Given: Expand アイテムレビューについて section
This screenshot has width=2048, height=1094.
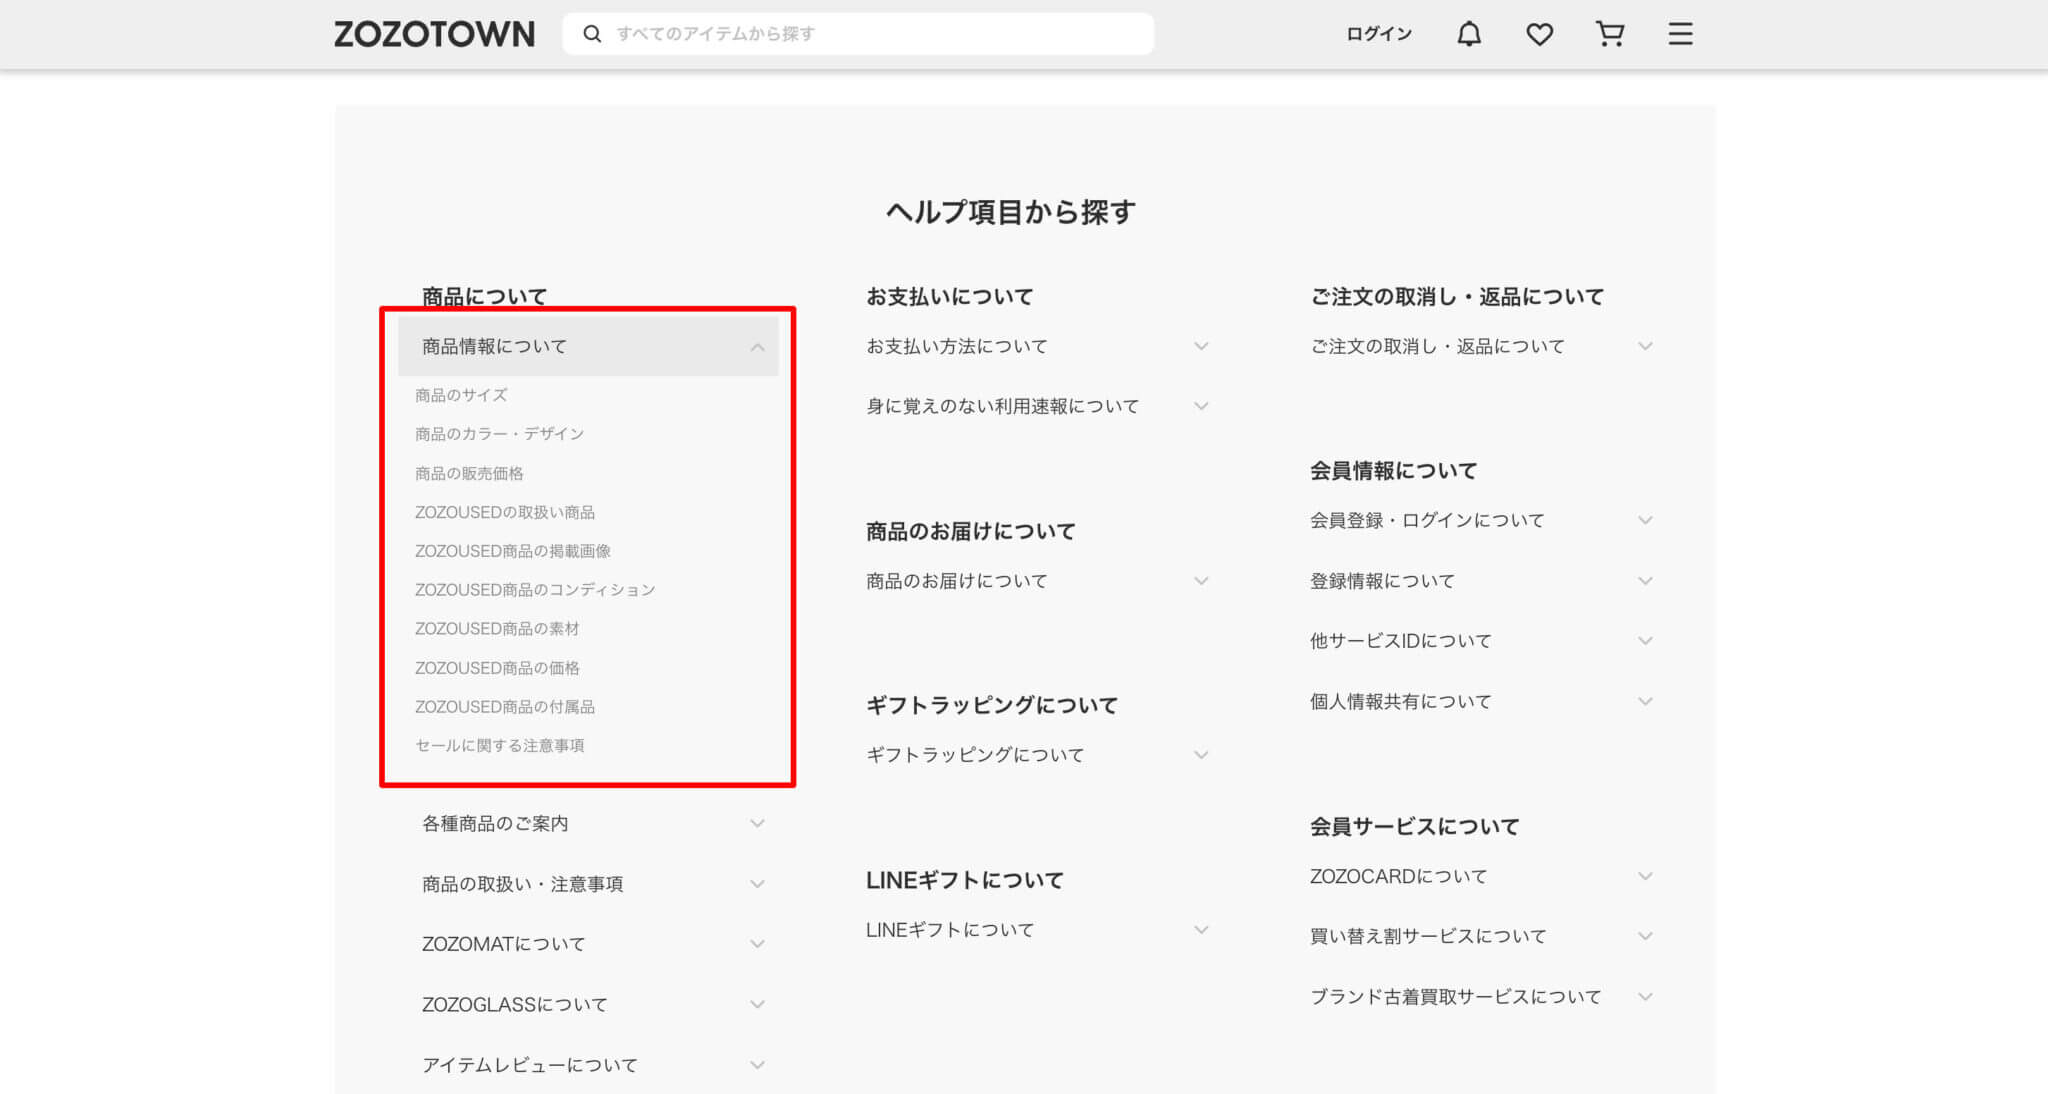Looking at the screenshot, I should pyautogui.click(x=588, y=1065).
